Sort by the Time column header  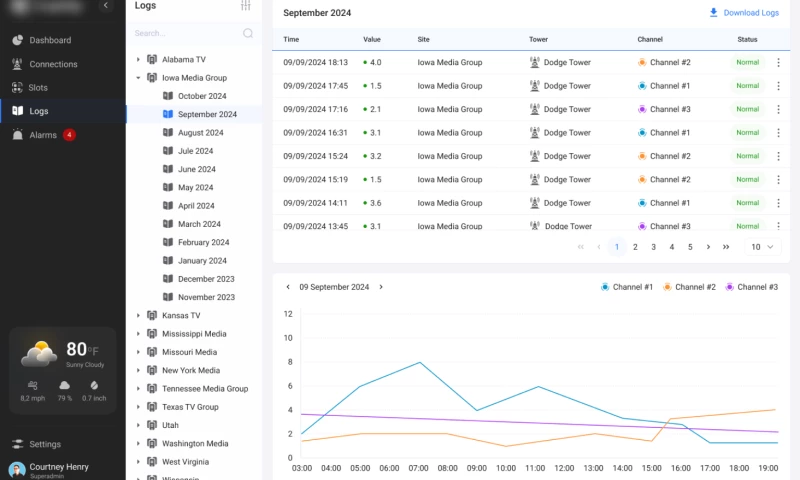pyautogui.click(x=291, y=39)
